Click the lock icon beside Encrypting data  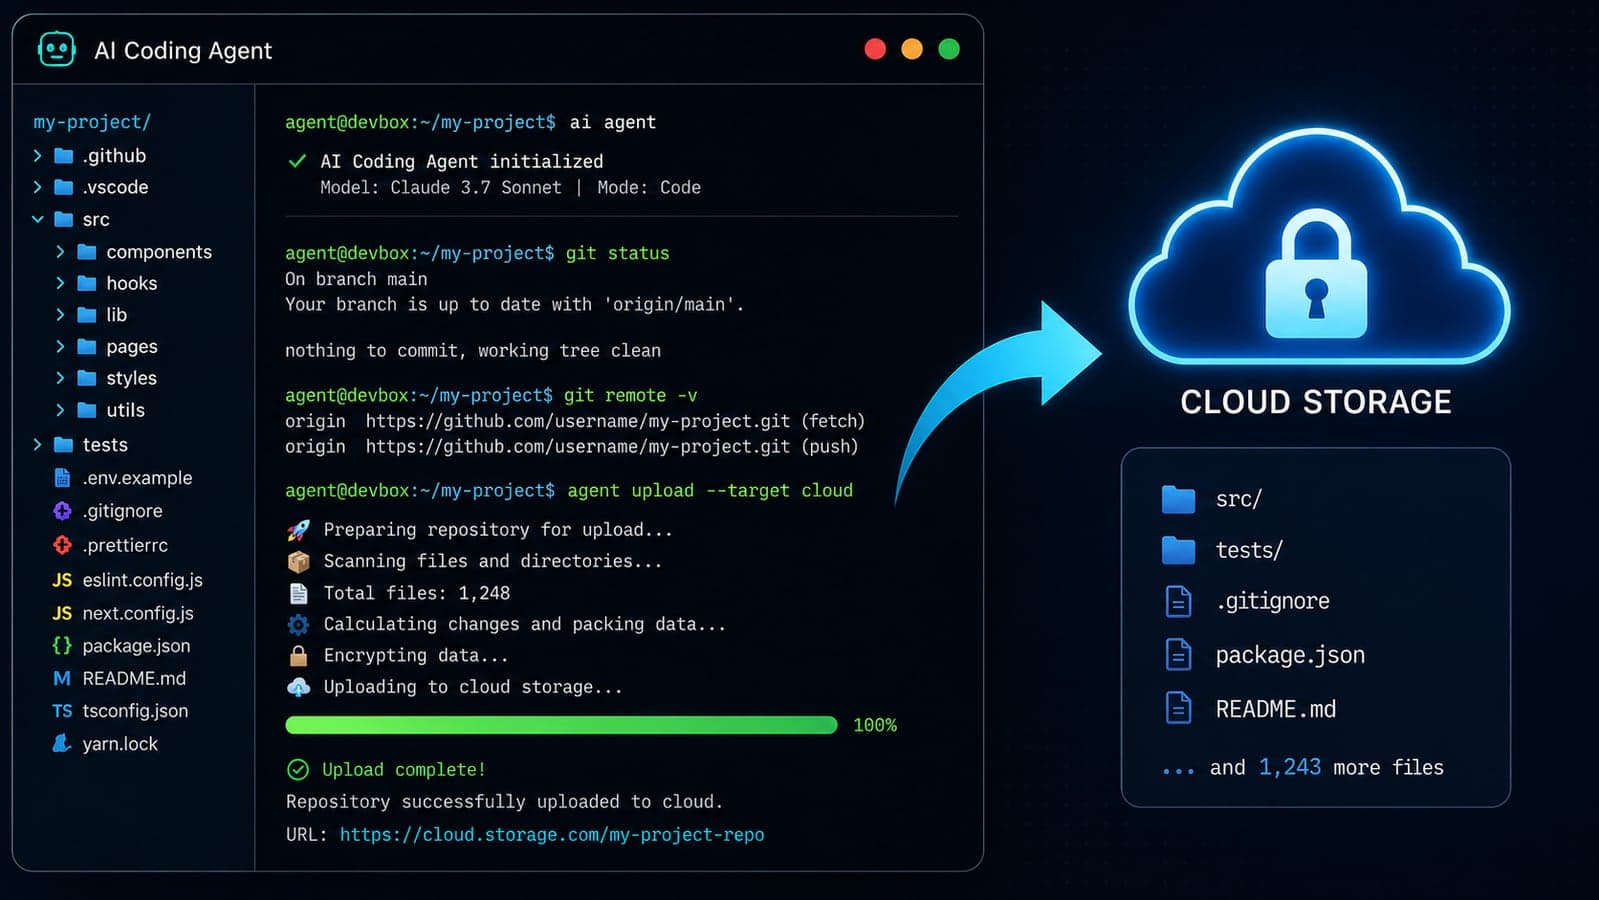pyautogui.click(x=298, y=656)
